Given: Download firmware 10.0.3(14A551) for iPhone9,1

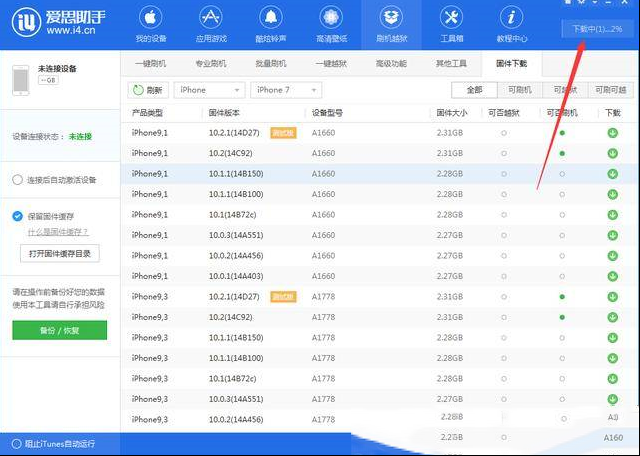Looking at the screenshot, I should pos(612,235).
